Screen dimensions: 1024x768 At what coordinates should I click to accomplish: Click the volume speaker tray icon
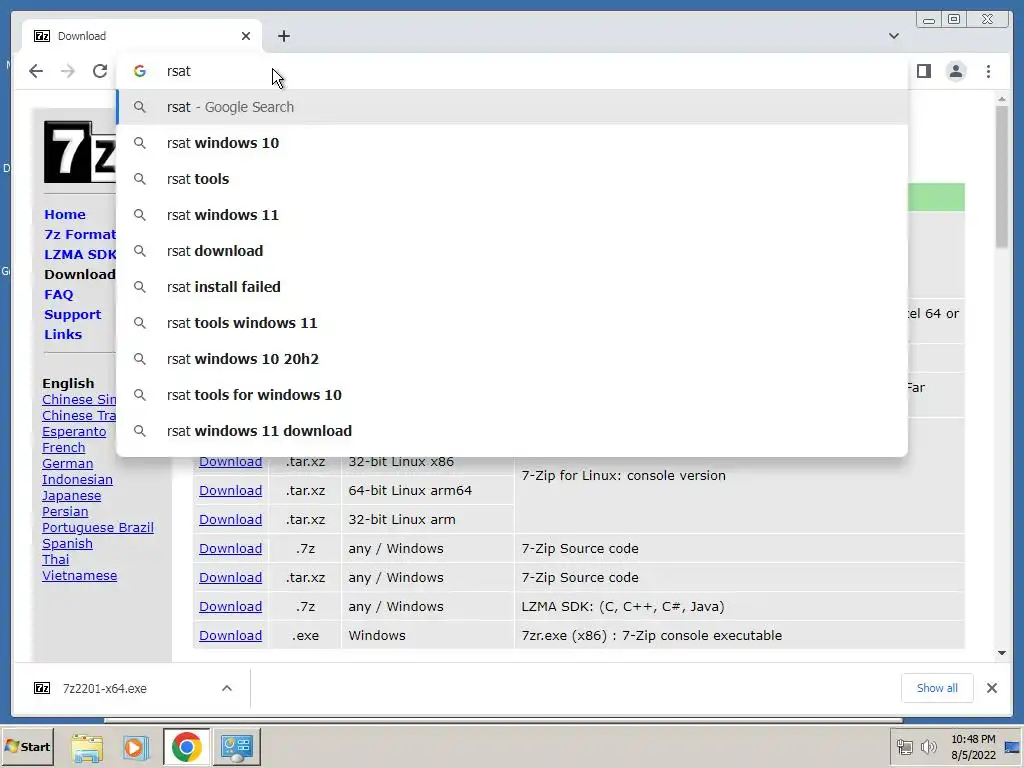pyautogui.click(x=927, y=747)
